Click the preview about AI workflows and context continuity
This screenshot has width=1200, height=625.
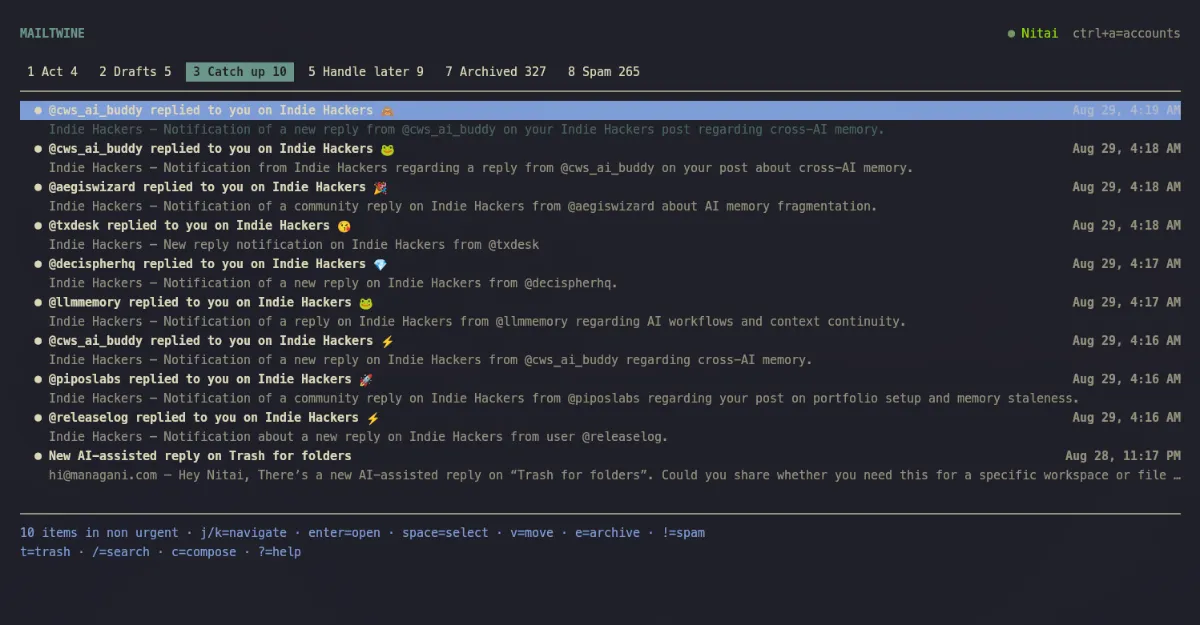click(477, 322)
